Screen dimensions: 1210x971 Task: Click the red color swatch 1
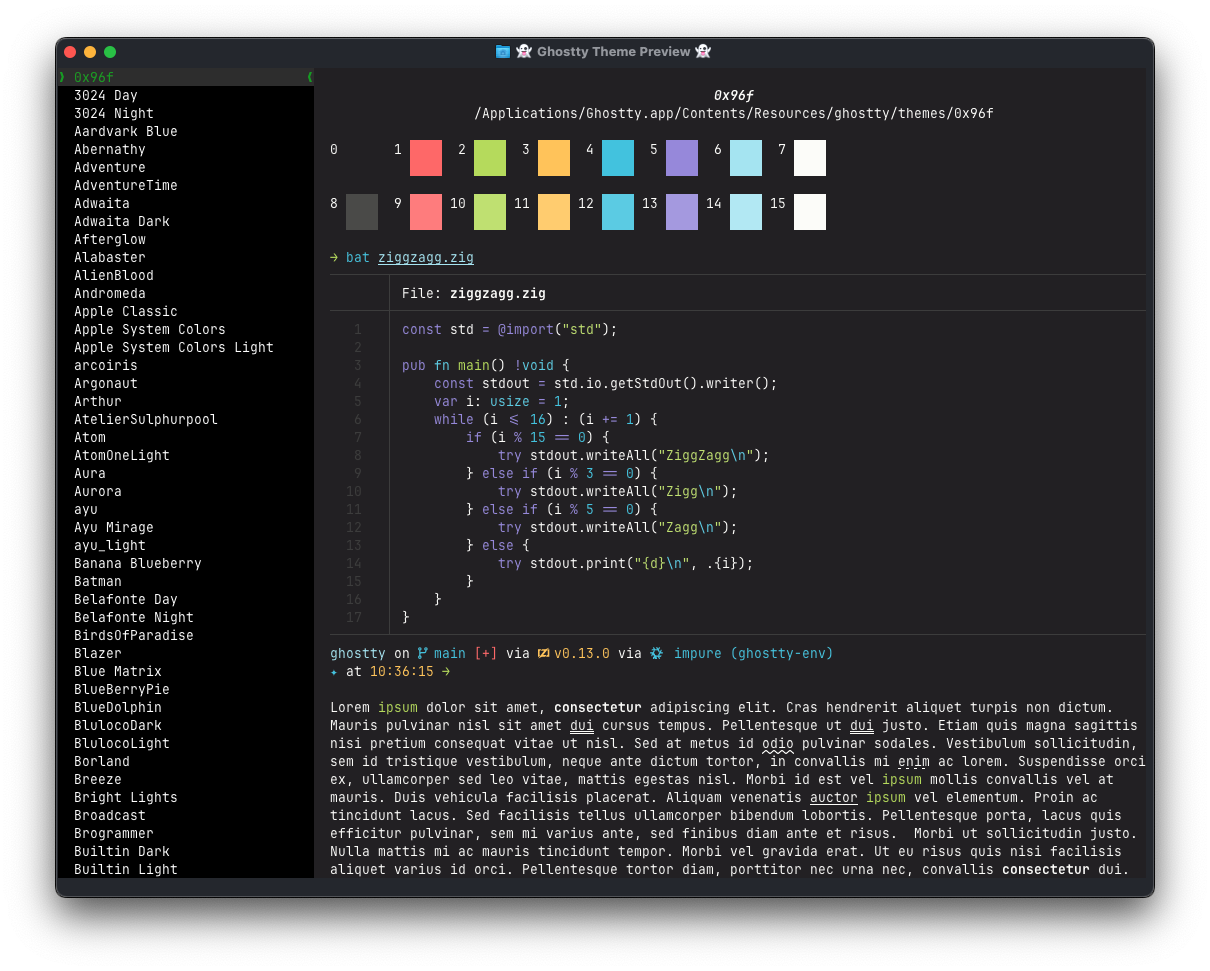(426, 158)
